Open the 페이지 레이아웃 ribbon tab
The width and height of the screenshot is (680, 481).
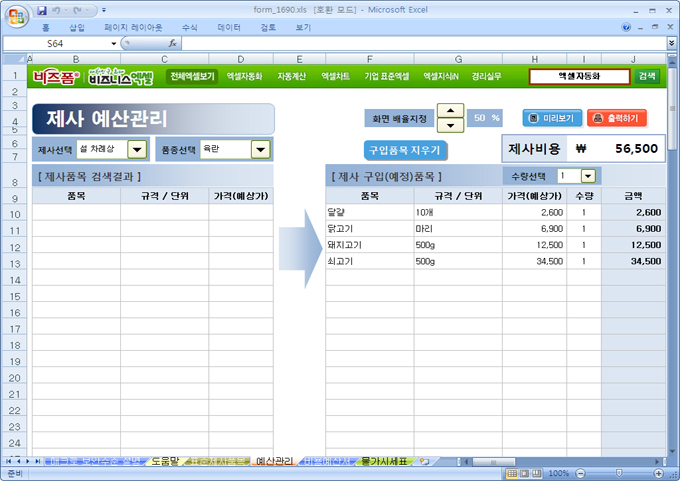[133, 27]
